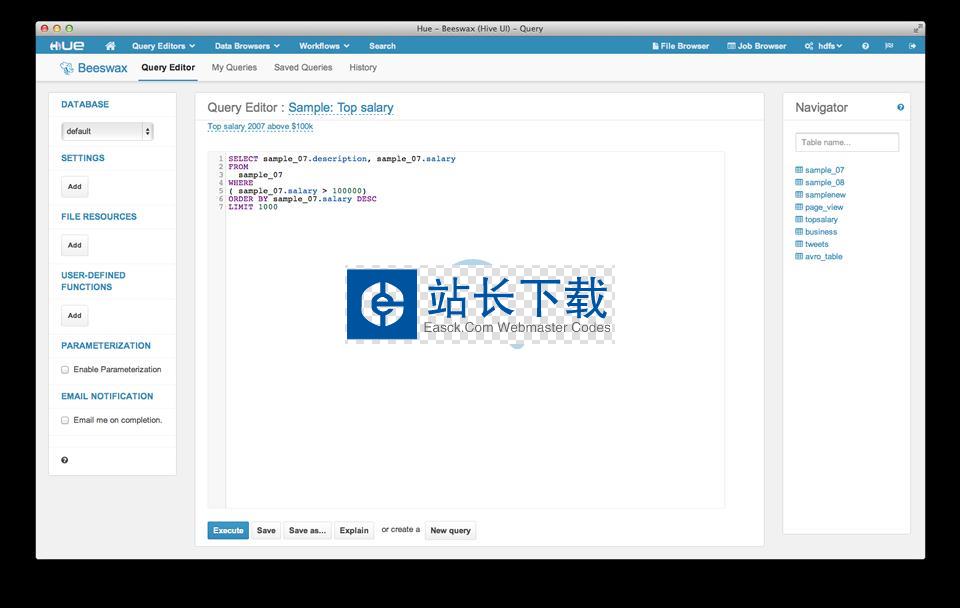Screen dimensions: 960x608
Task: Open File Browser
Action: click(681, 46)
